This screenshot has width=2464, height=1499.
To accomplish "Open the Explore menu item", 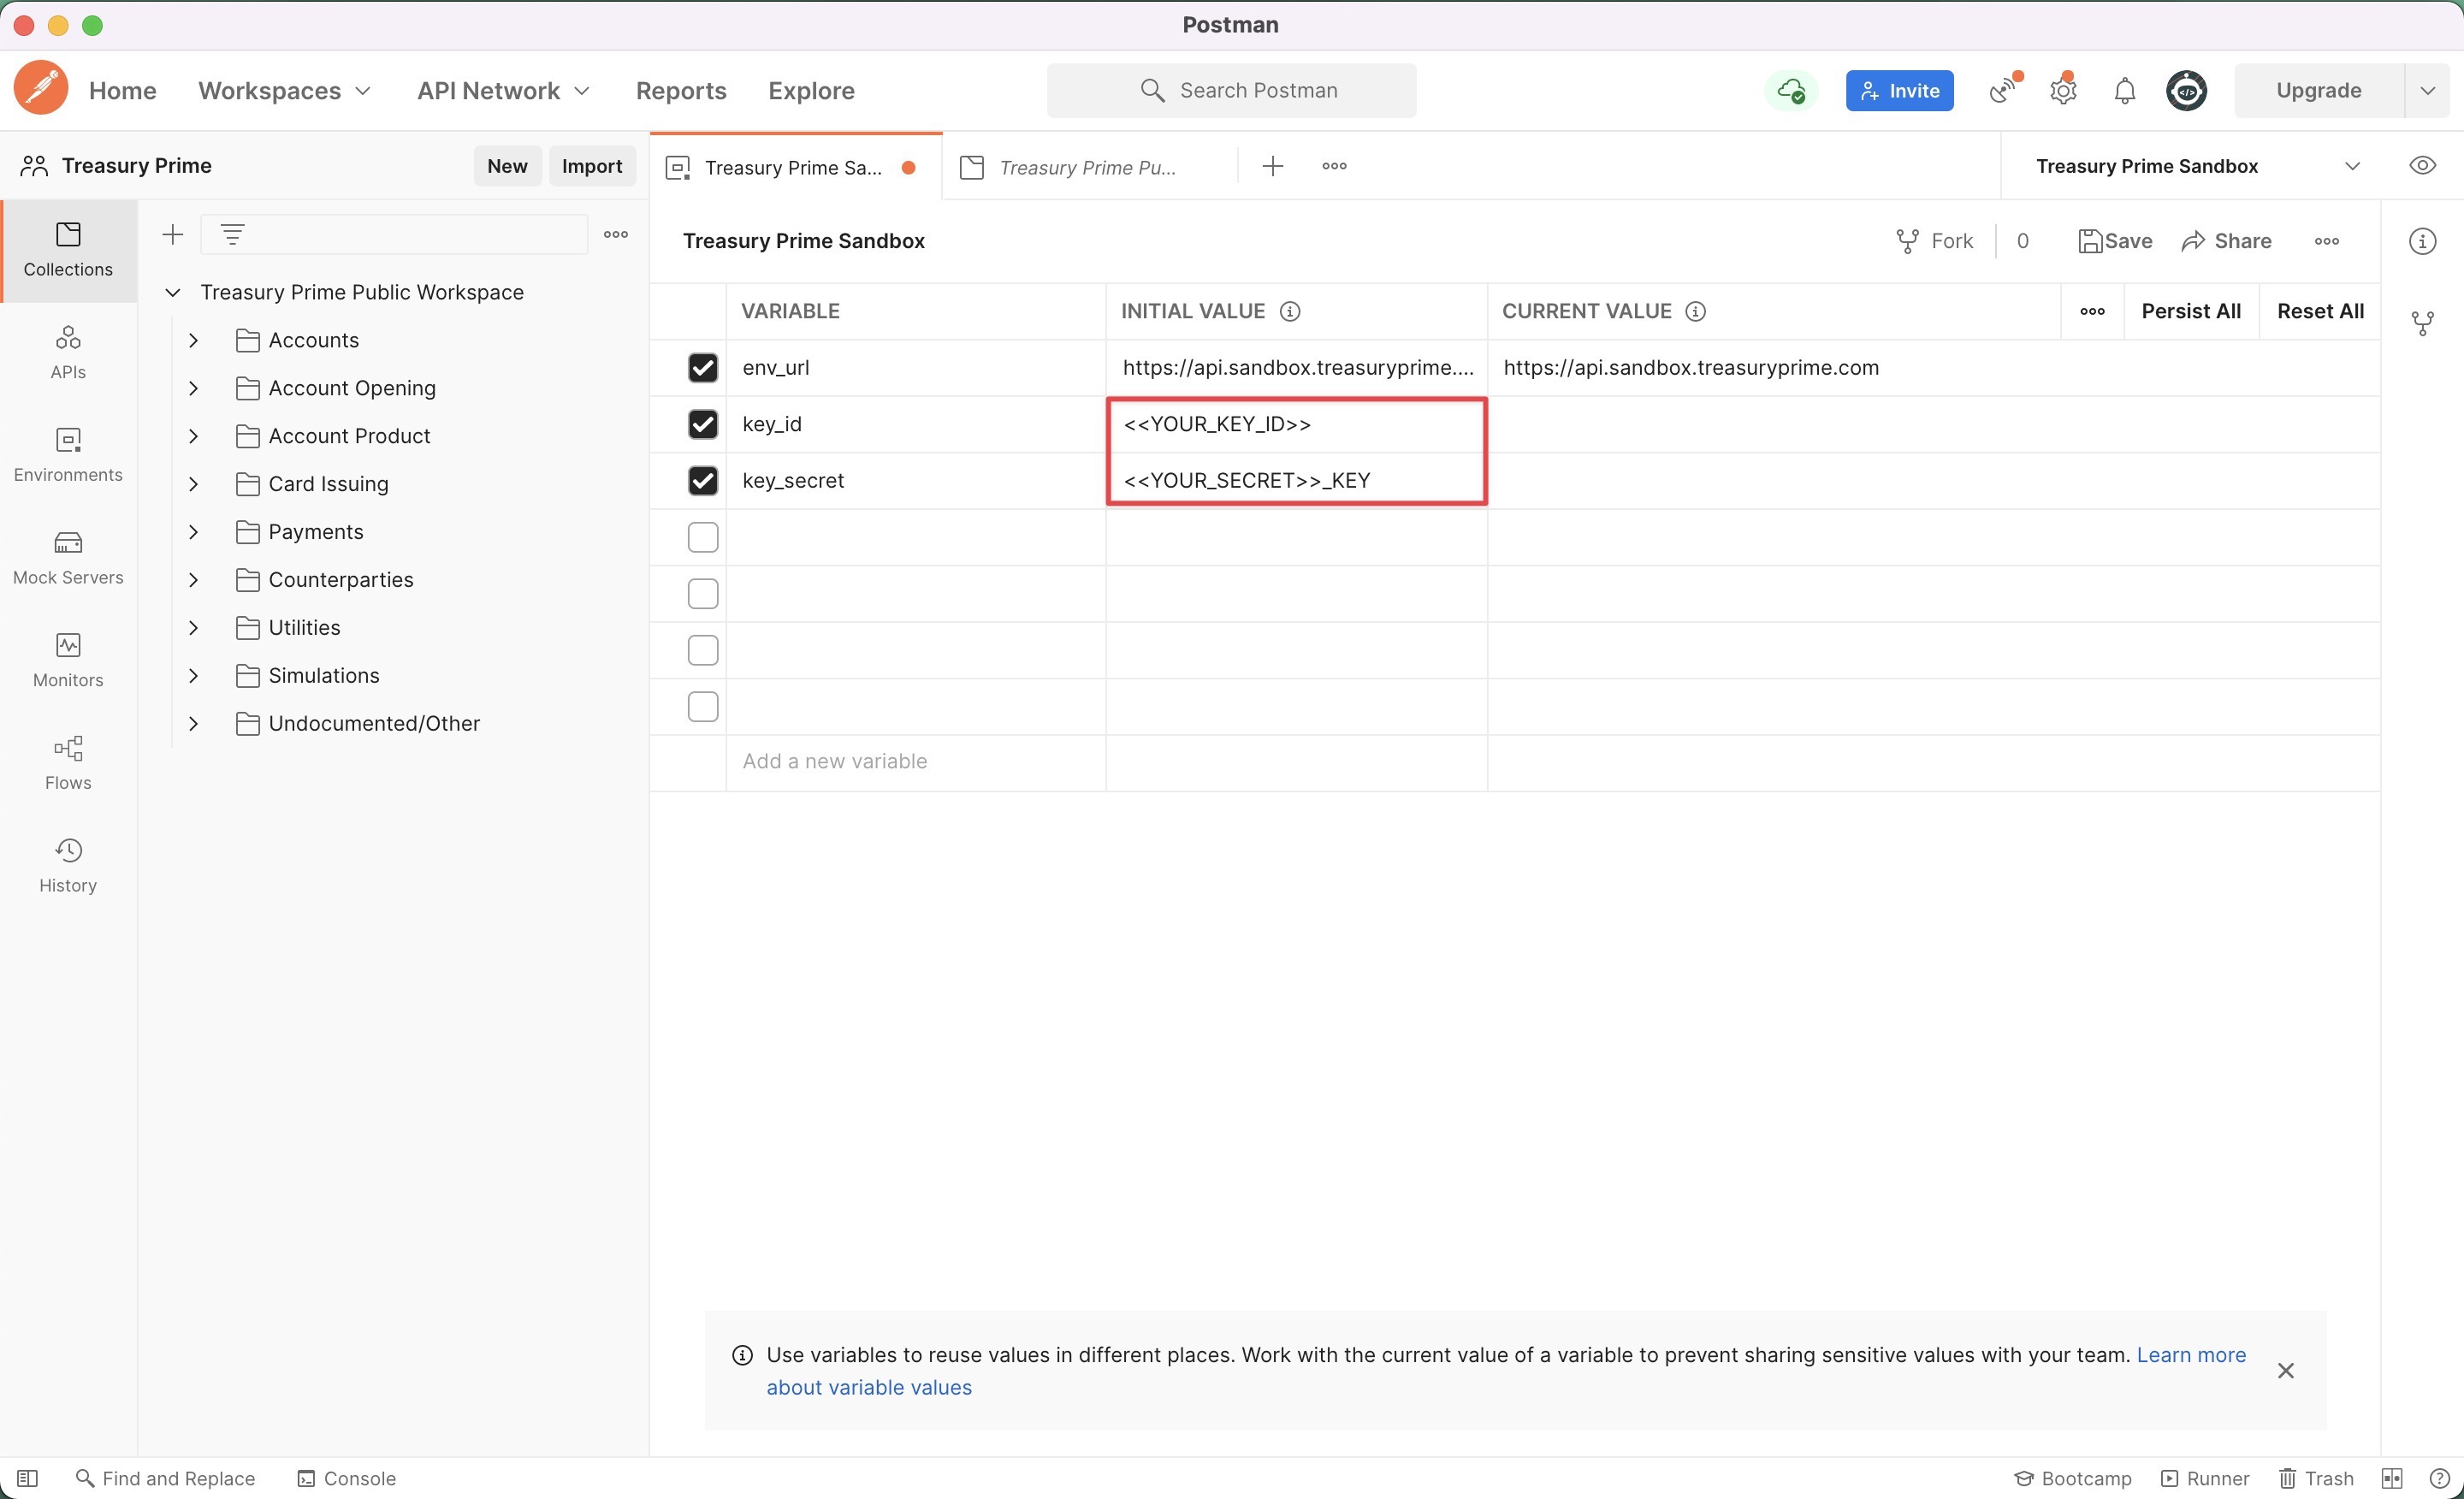I will 810,91.
